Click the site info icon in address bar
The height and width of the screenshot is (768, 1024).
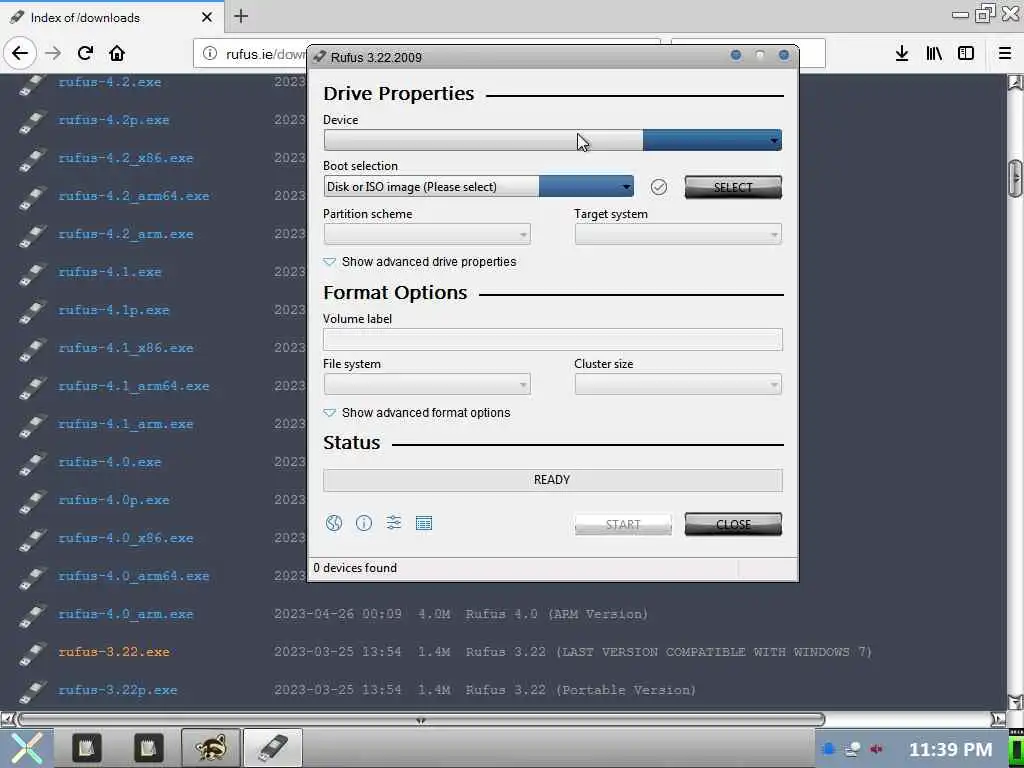pos(210,53)
